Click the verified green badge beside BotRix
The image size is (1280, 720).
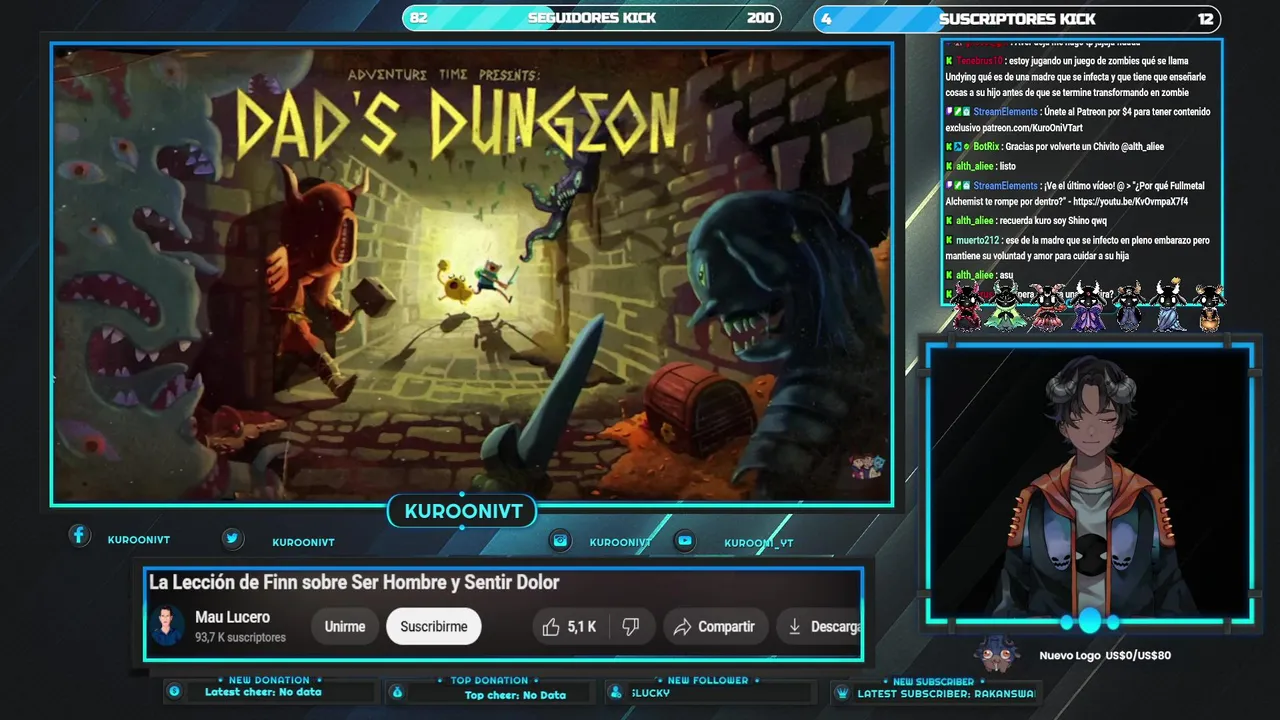pyautogui.click(x=967, y=147)
